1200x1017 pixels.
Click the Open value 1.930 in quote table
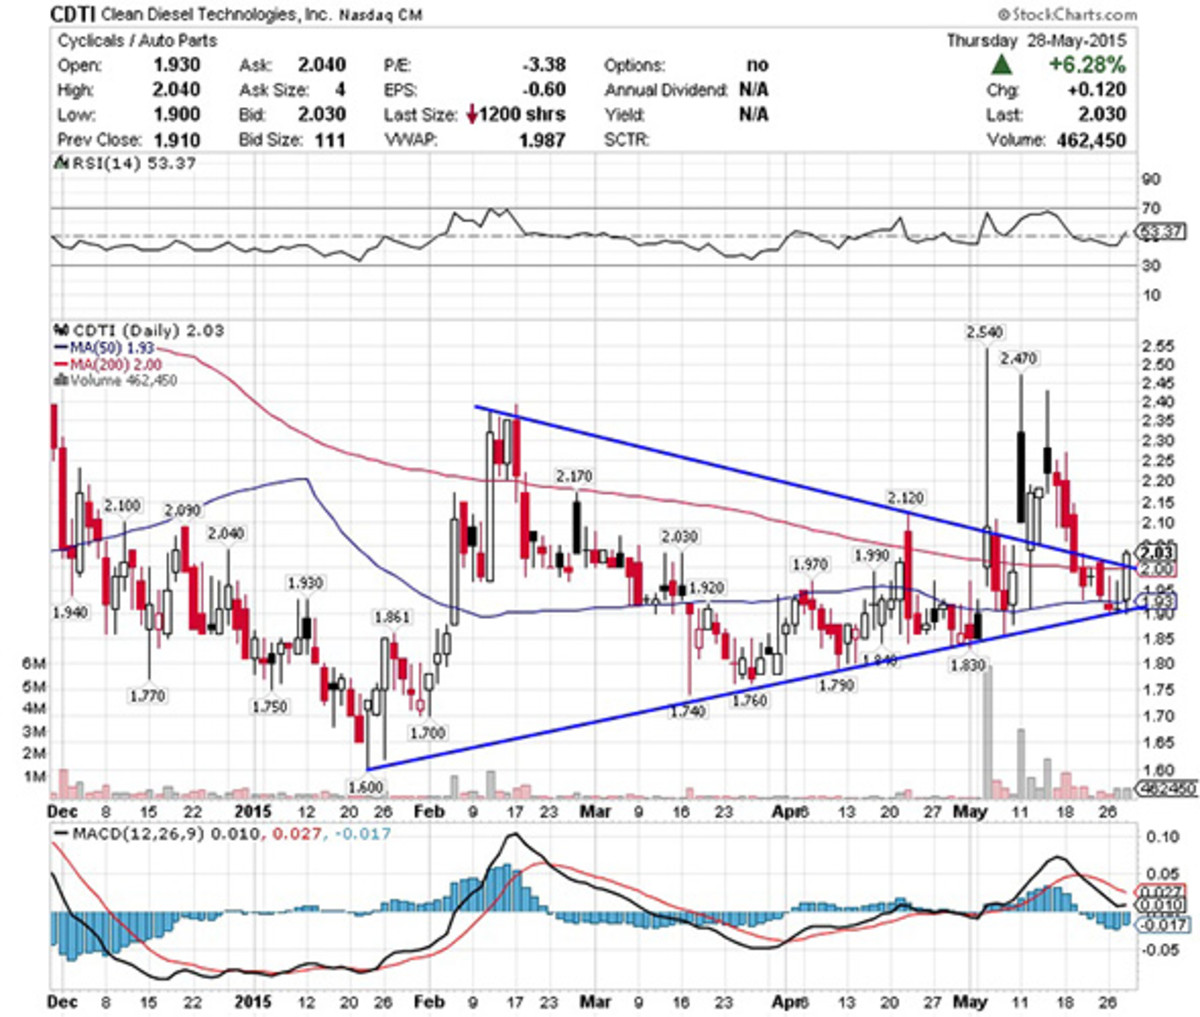176,65
